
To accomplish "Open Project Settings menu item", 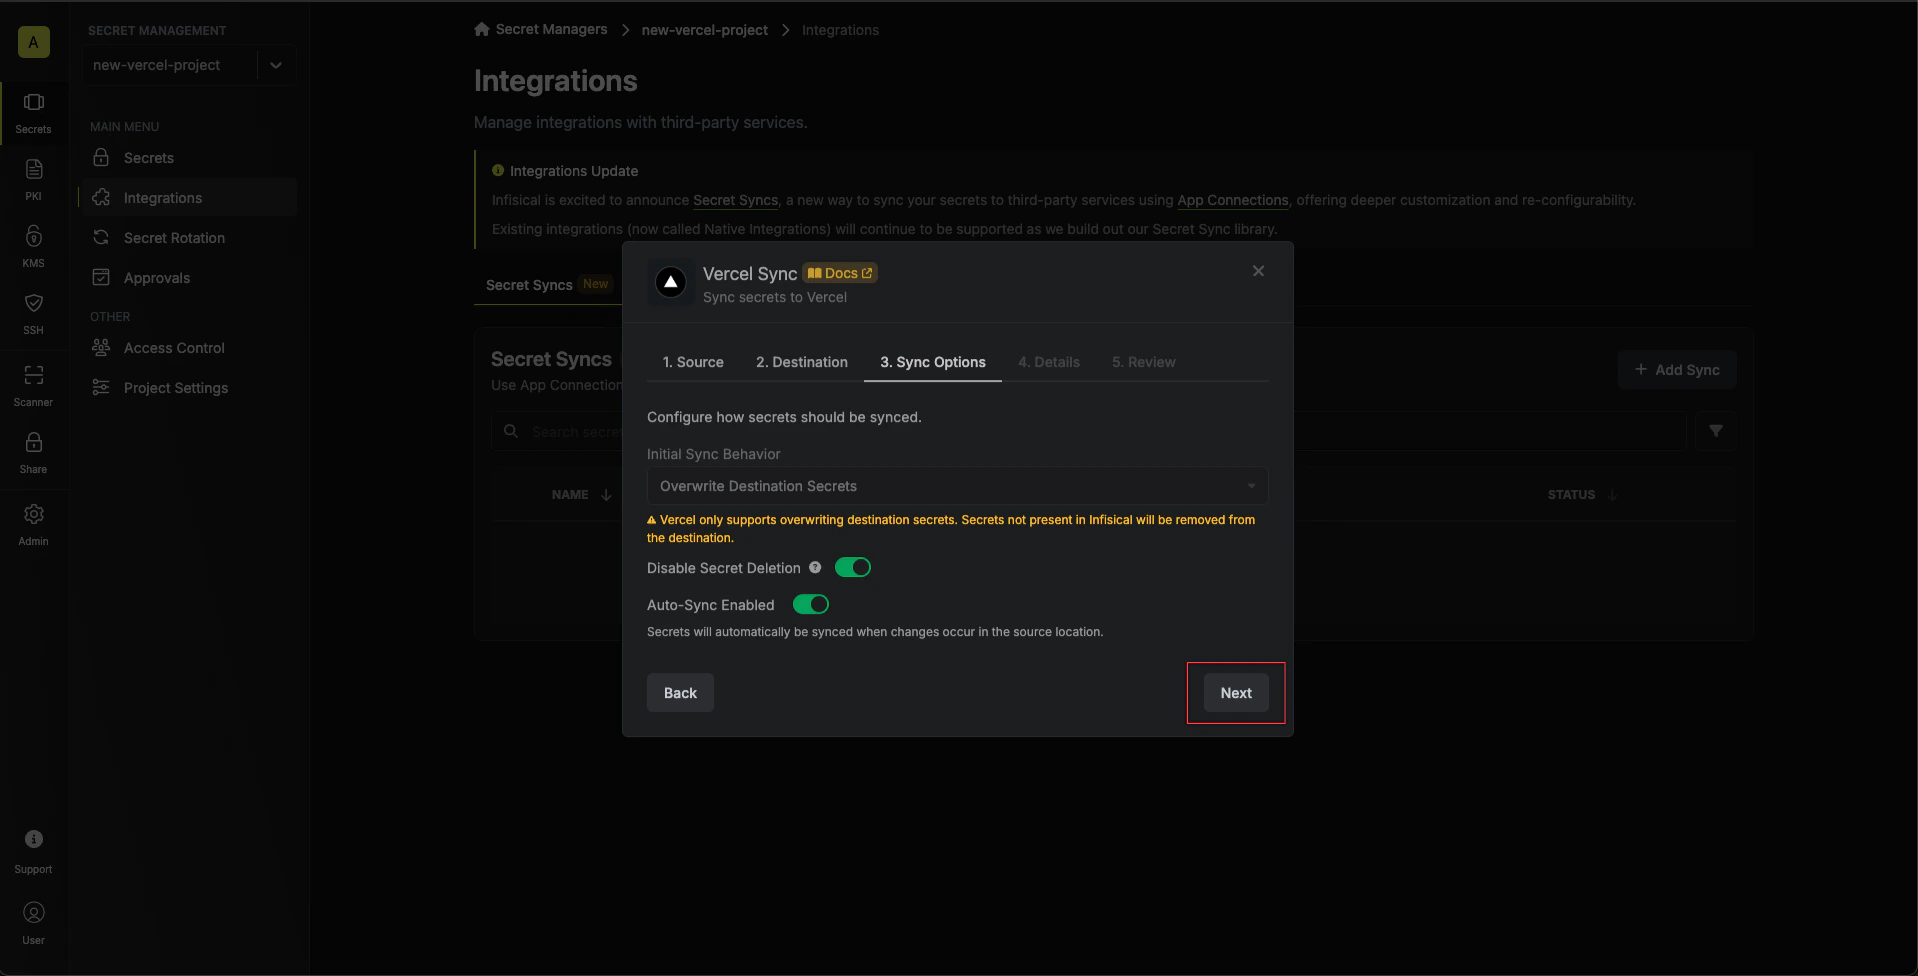I will coord(188,388).
